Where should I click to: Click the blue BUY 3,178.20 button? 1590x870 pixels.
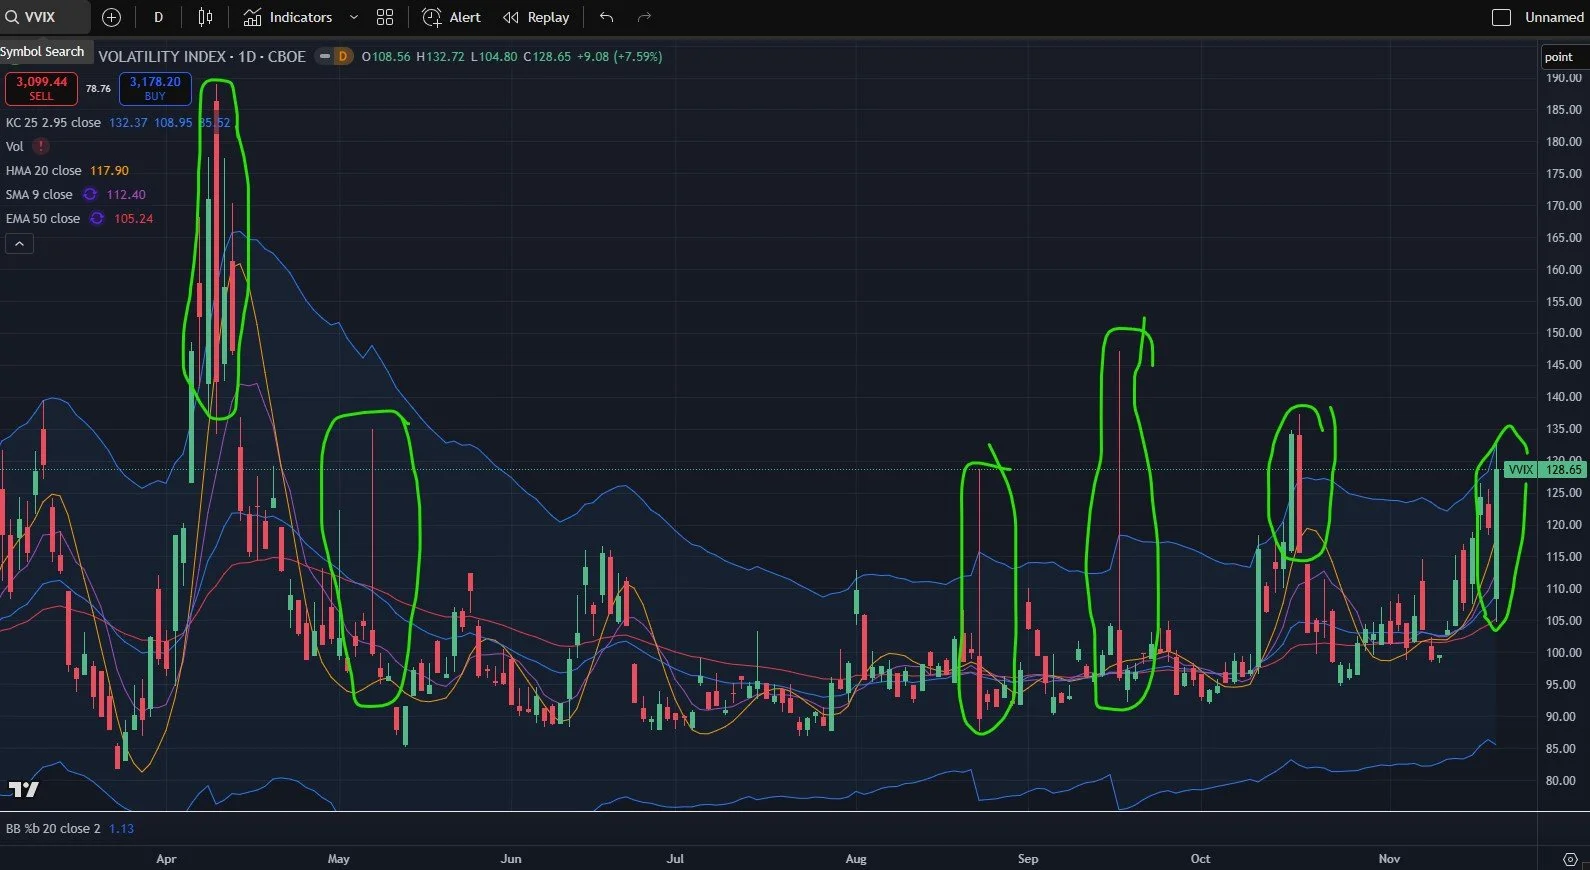click(x=155, y=88)
